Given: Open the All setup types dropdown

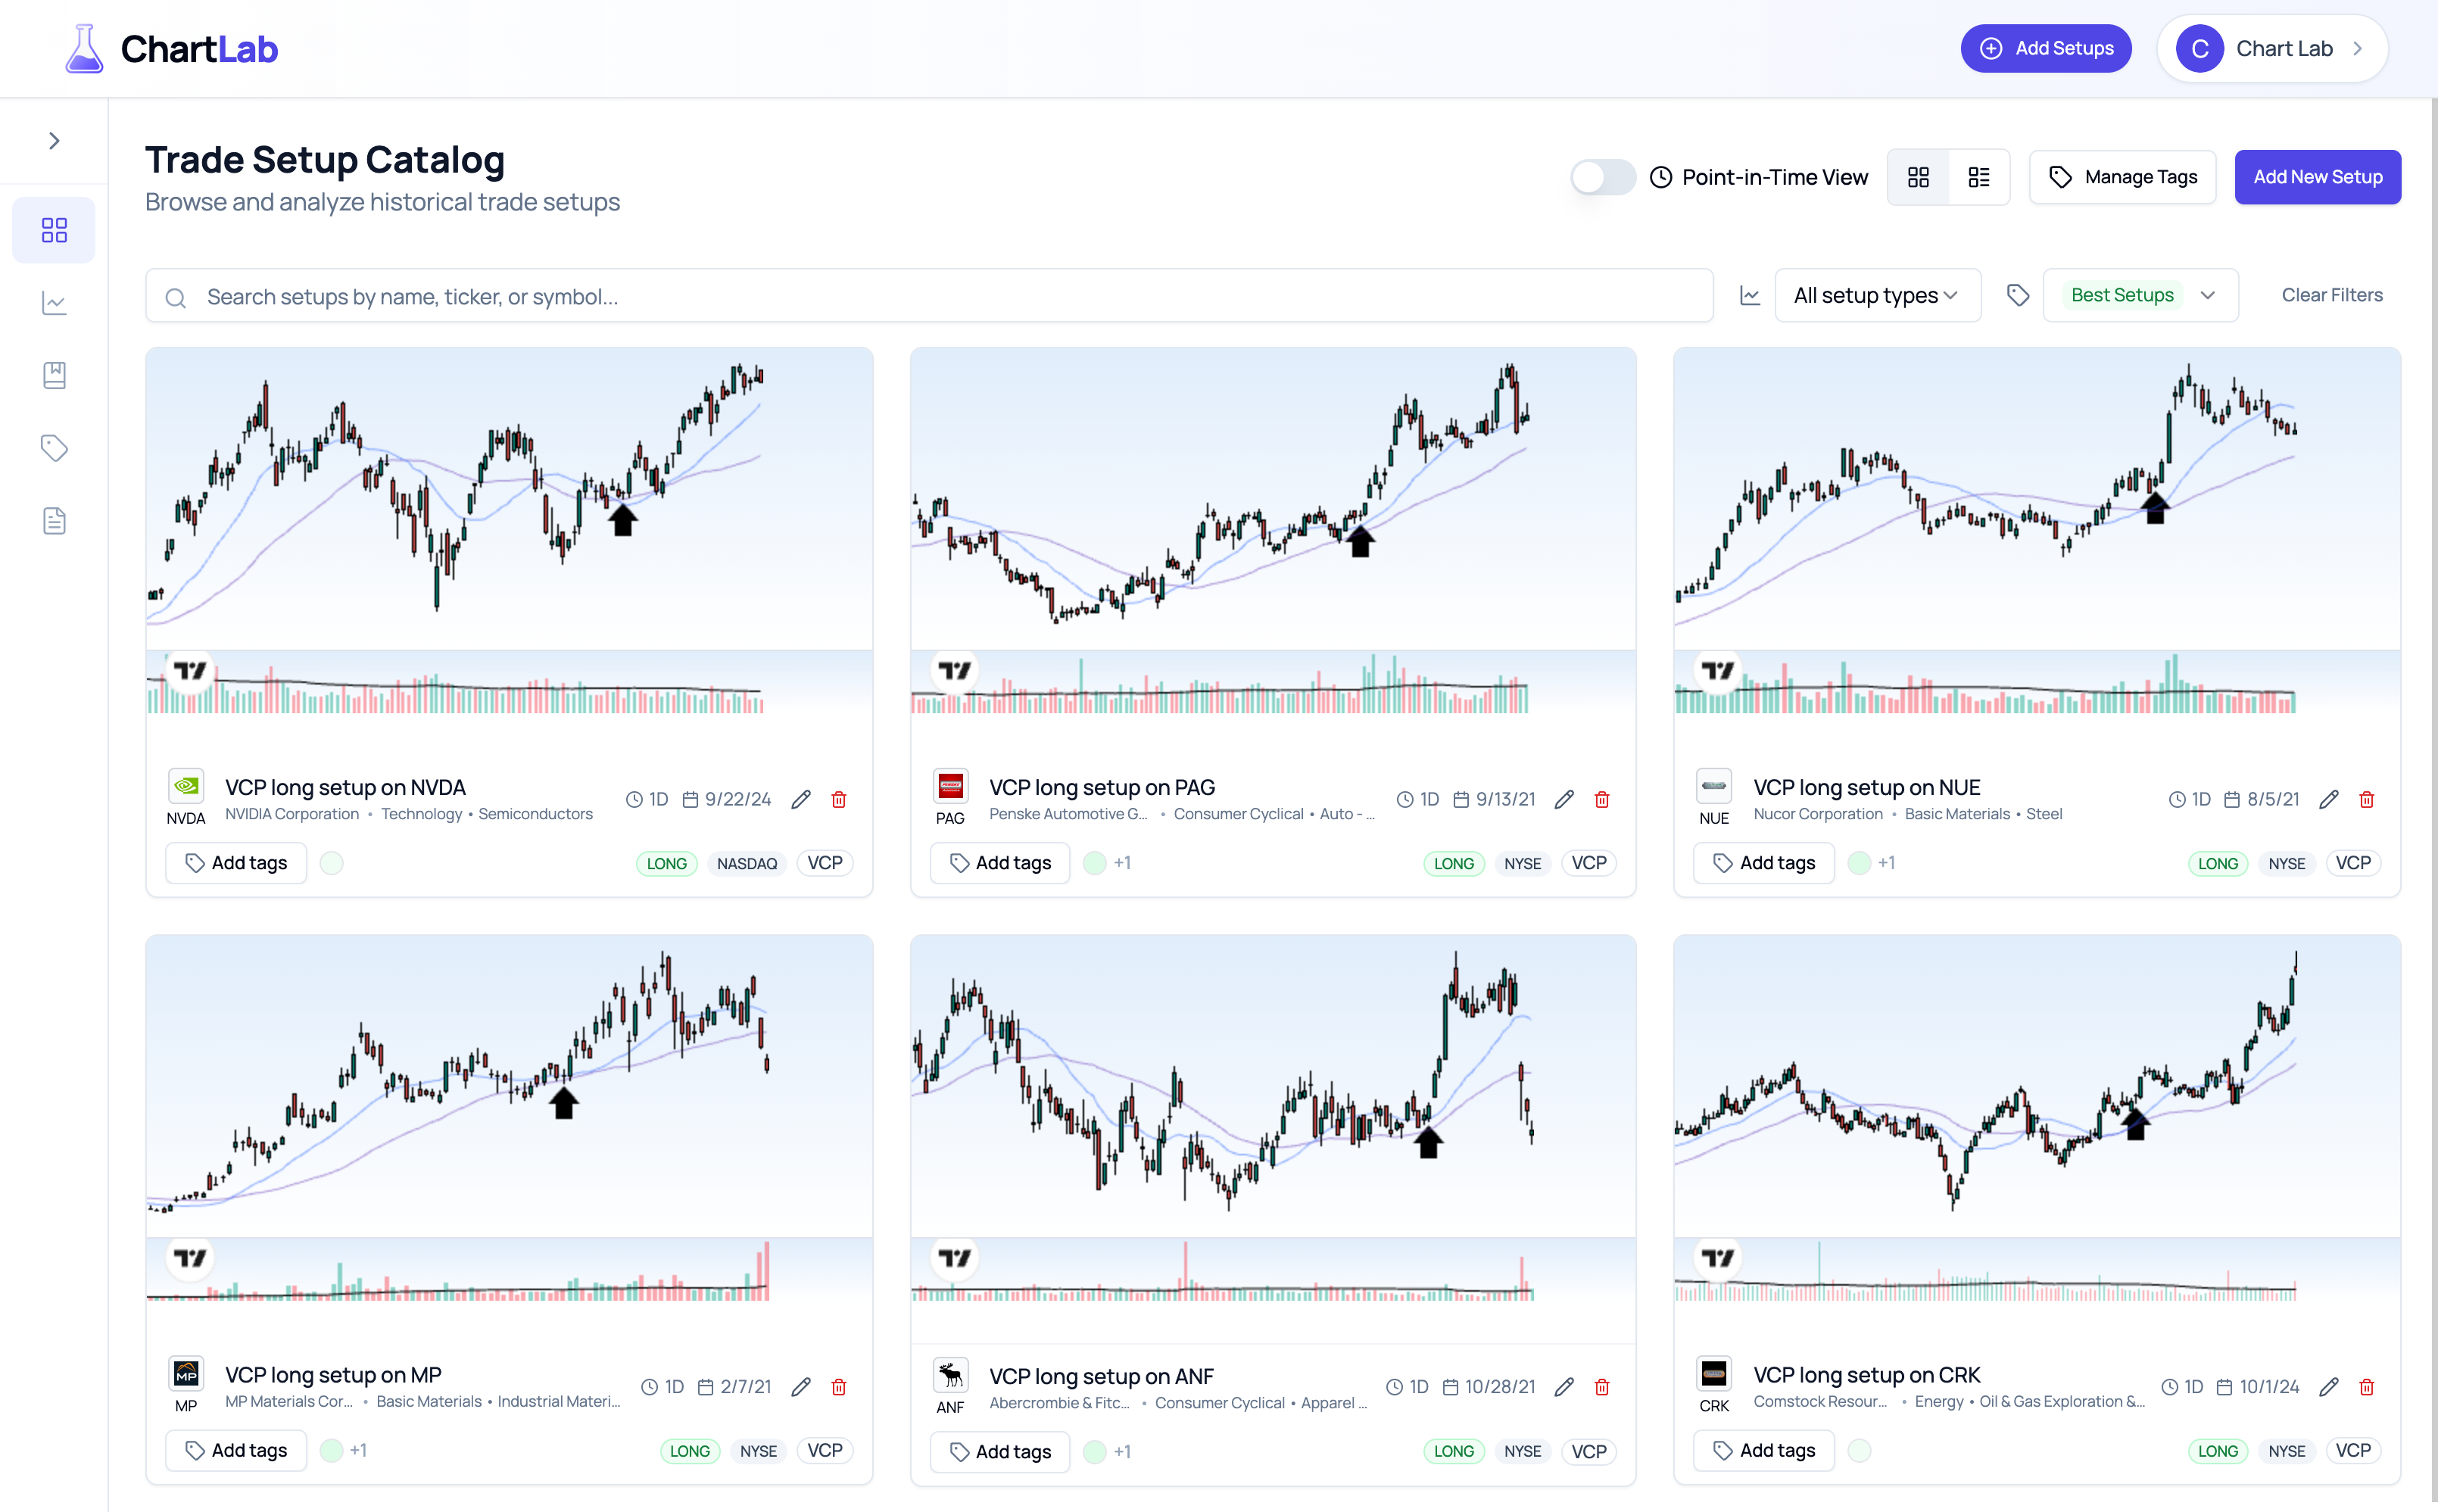Looking at the screenshot, I should point(1876,295).
